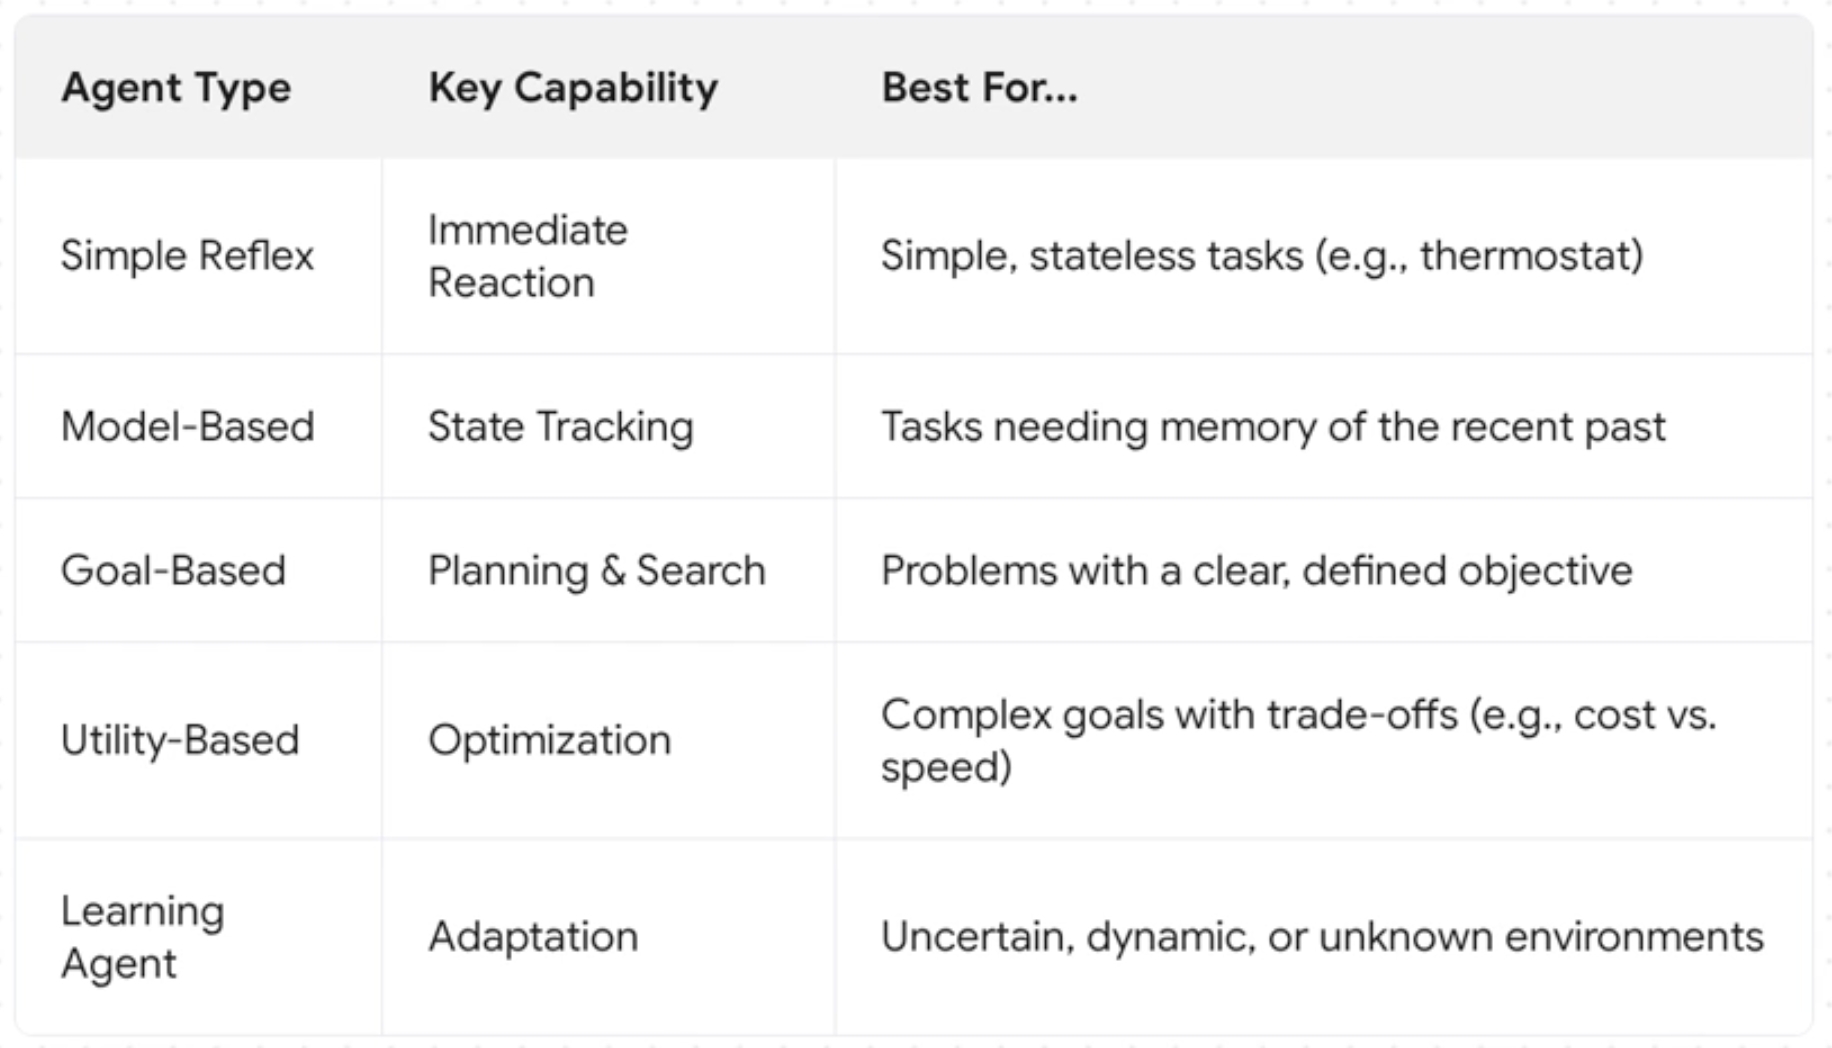Click the clear, defined objective cell
This screenshot has height=1048, width=1832.
pyautogui.click(x=1256, y=571)
